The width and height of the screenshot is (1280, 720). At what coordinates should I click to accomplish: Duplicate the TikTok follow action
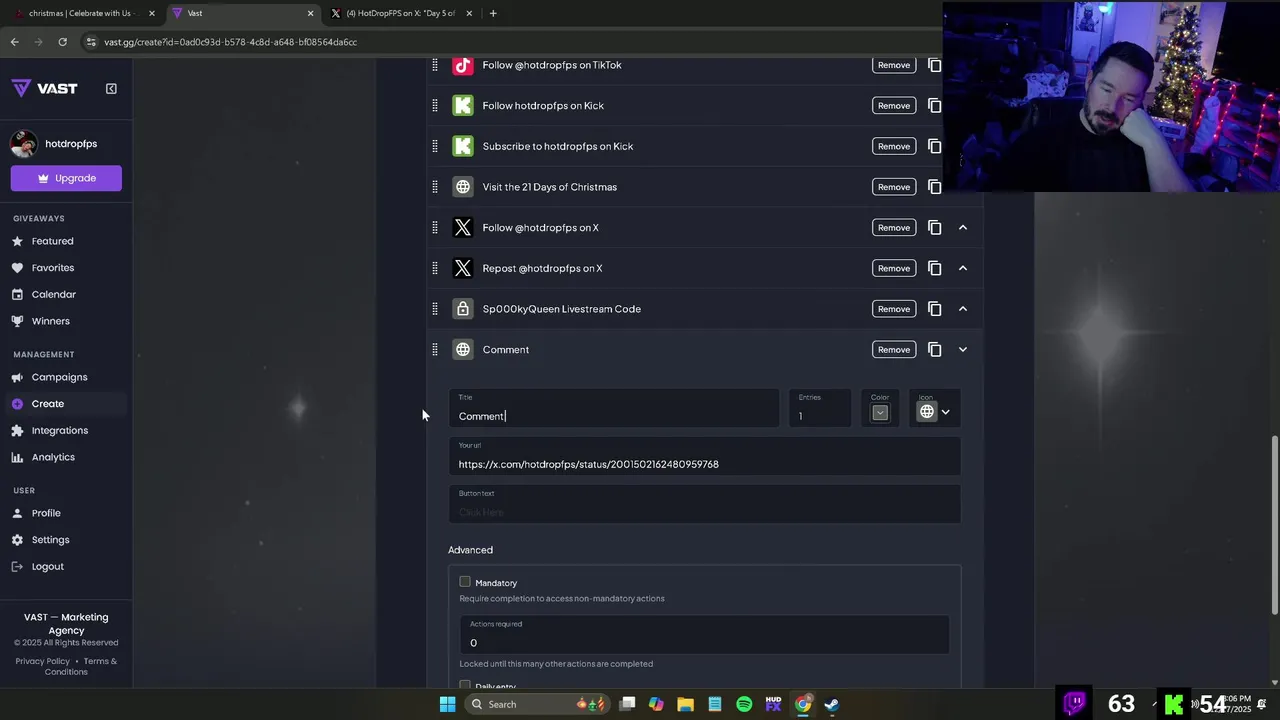click(x=934, y=65)
